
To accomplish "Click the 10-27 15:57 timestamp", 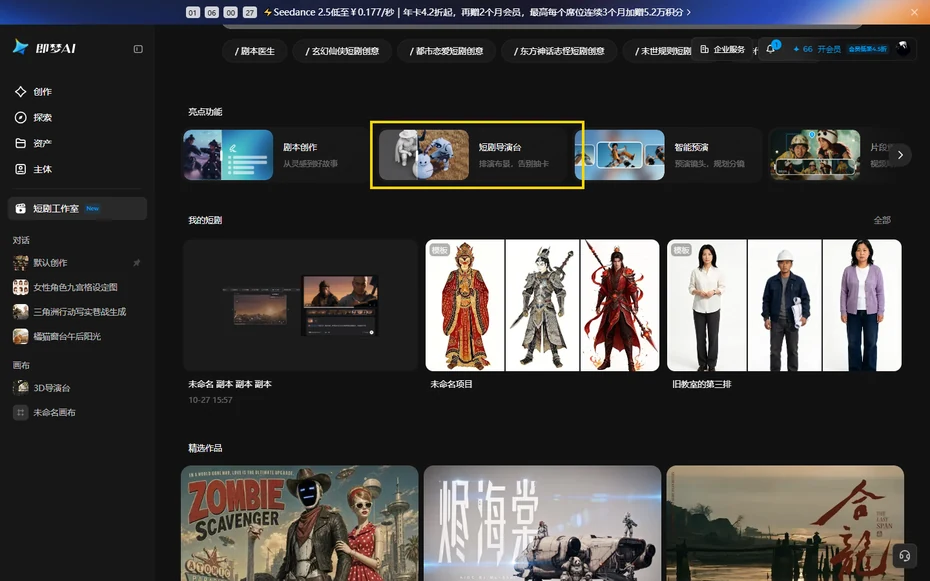I will point(210,400).
